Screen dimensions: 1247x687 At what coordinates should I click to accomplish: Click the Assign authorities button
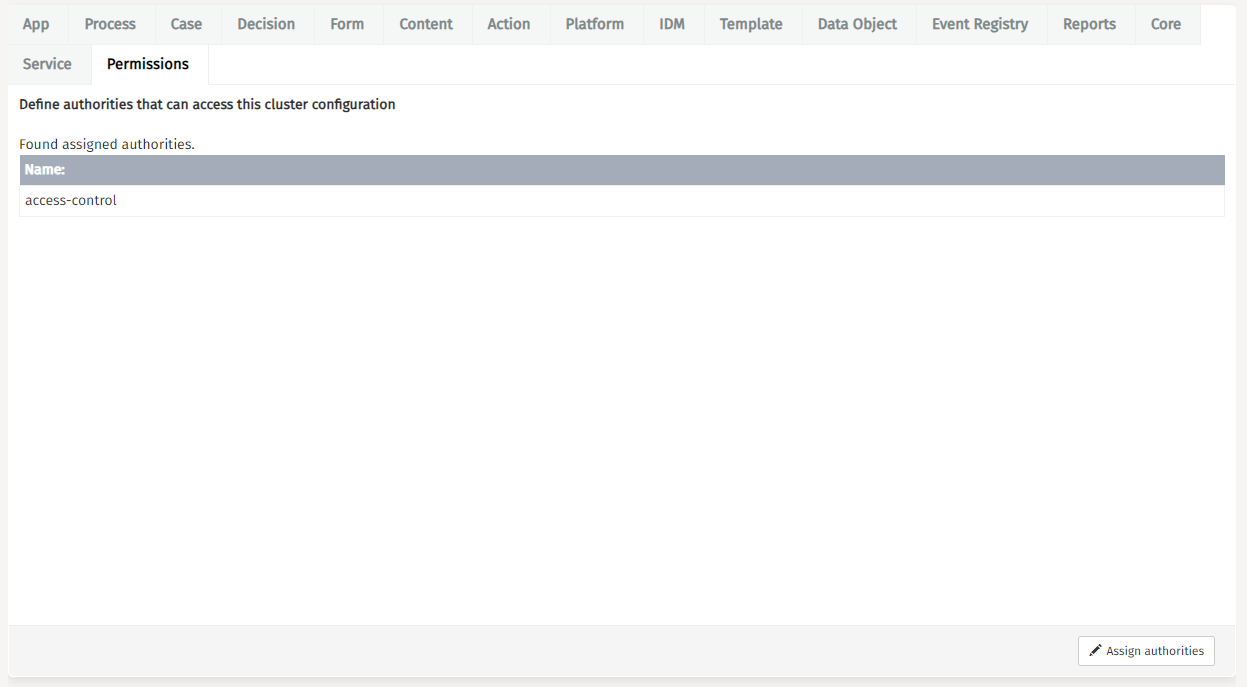pyautogui.click(x=1146, y=650)
